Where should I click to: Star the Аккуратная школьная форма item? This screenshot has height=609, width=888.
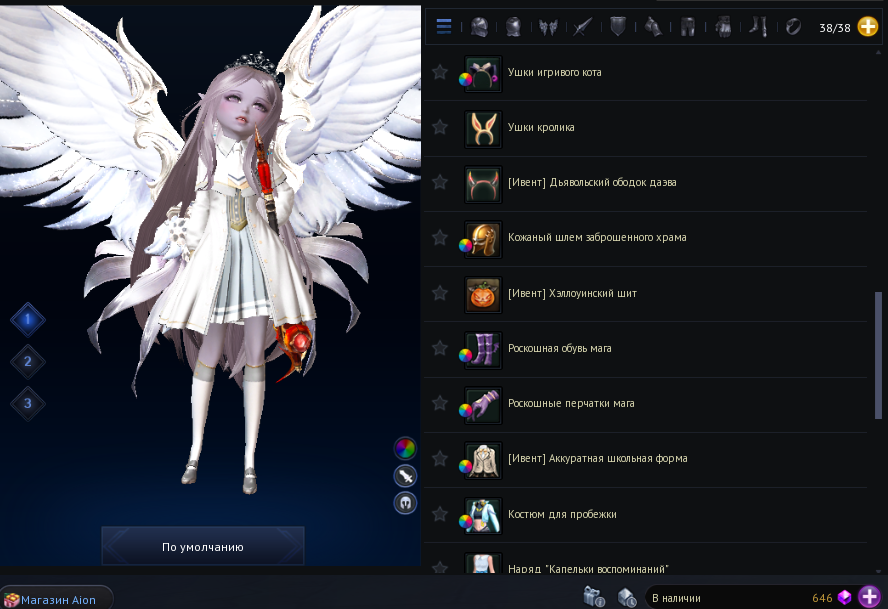pos(439,458)
